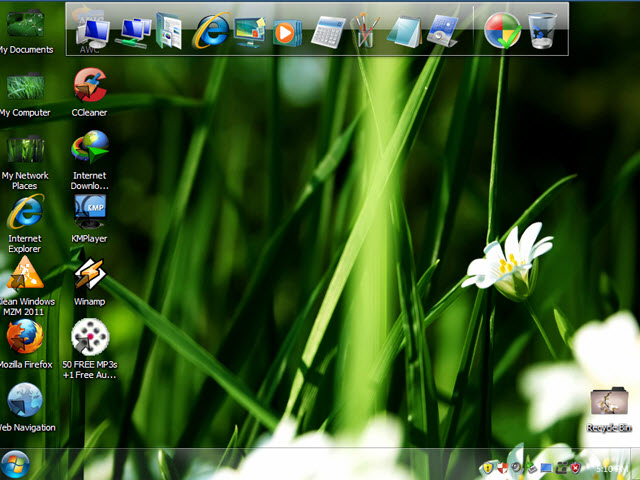640x480 pixels.
Task: Launch Internet Explorer from the dock
Action: [x=211, y=30]
